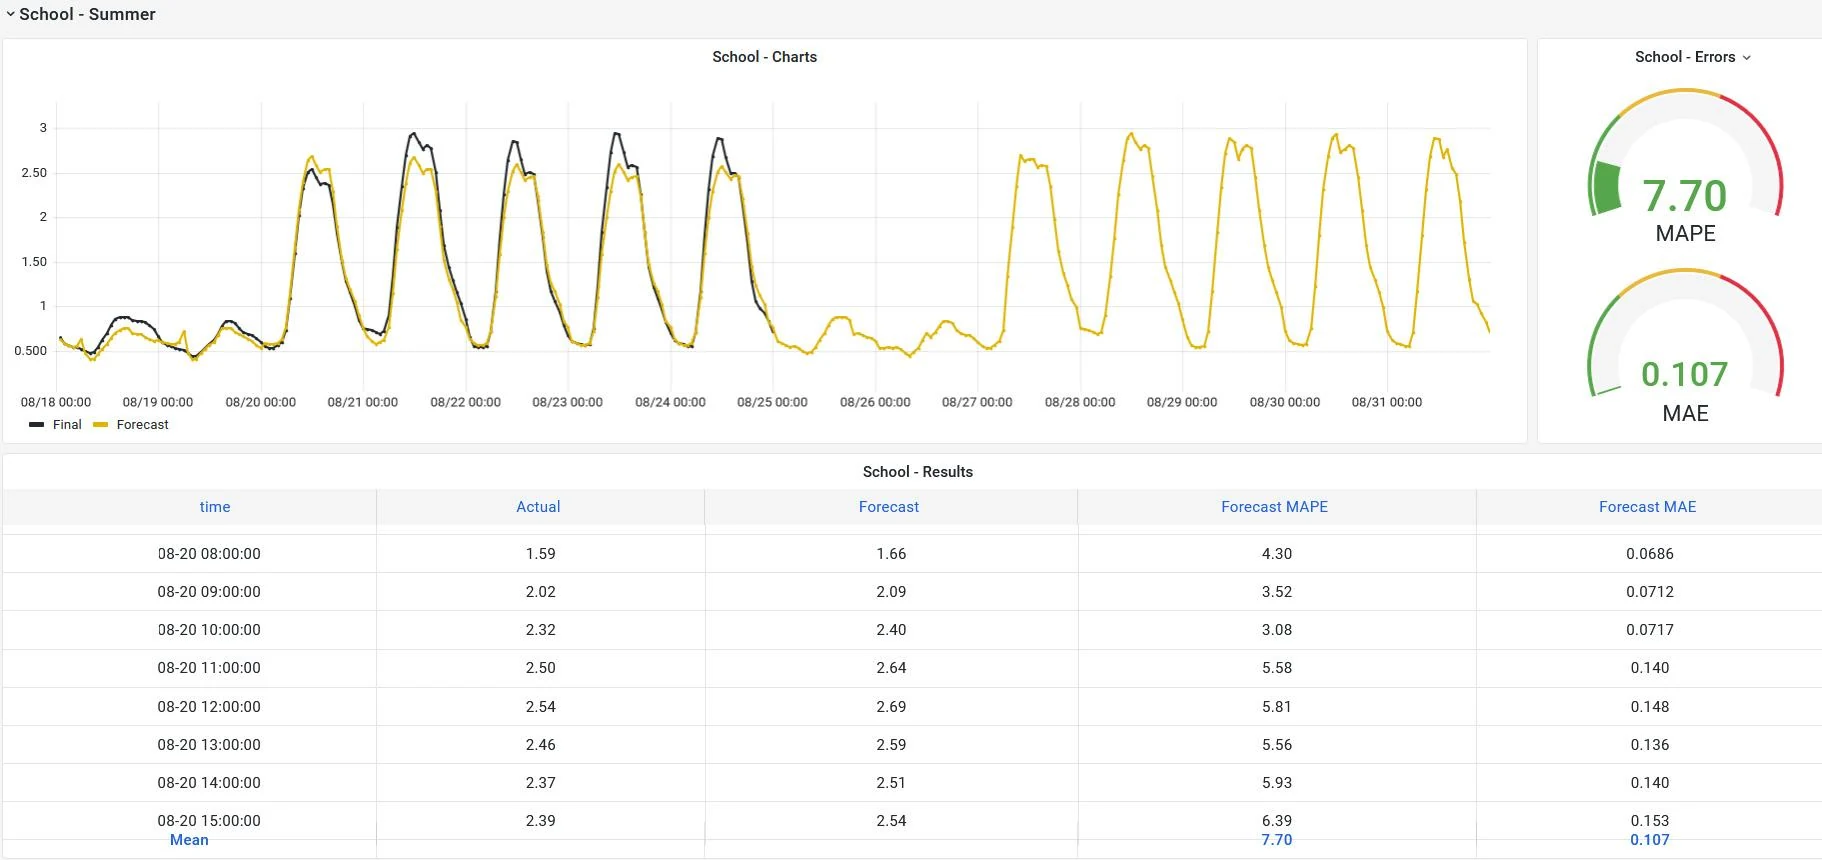Screen dimensions: 1822x860
Task: Select the 08-20 10:00:00 time cell
Action: 209,630
